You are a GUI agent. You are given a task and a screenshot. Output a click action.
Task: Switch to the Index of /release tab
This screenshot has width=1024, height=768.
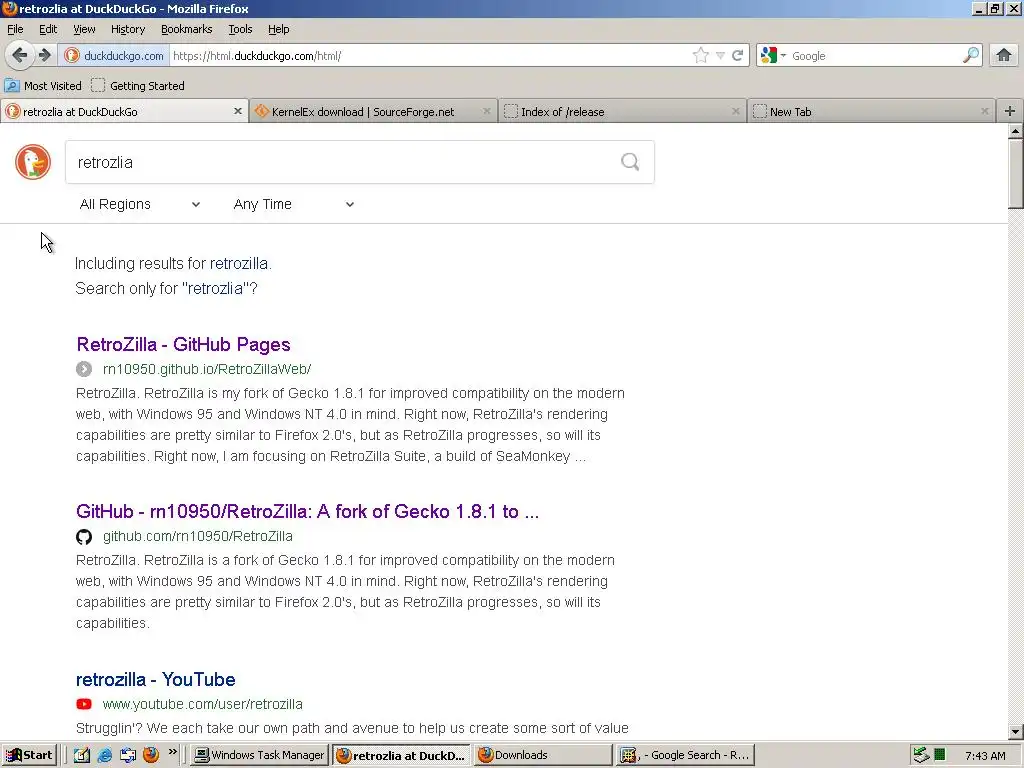click(x=622, y=112)
